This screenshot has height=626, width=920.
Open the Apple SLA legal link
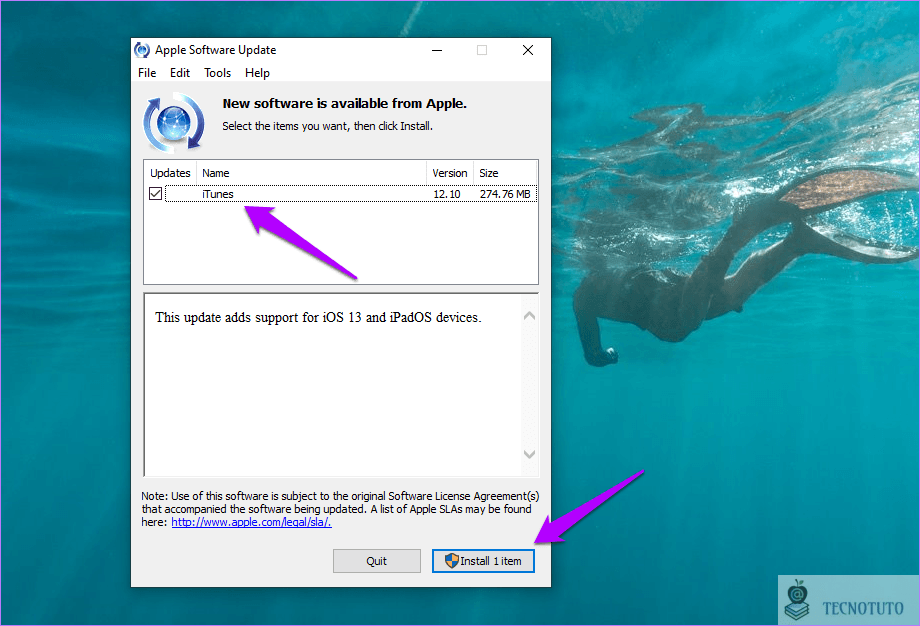pos(251,522)
